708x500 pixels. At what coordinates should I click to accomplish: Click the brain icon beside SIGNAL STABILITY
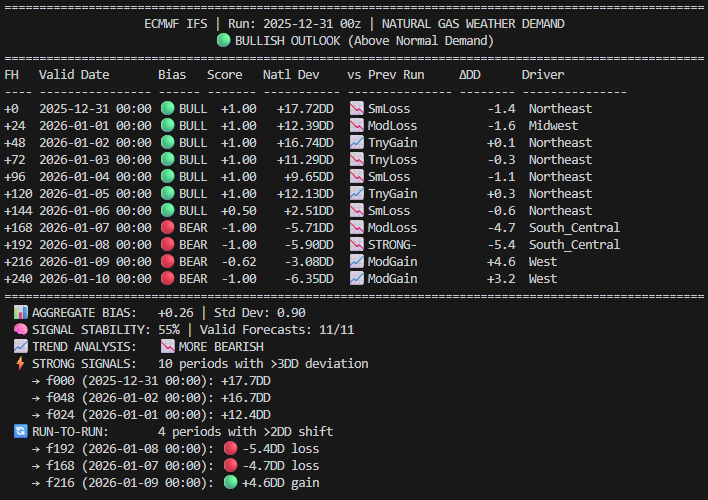(x=21, y=329)
